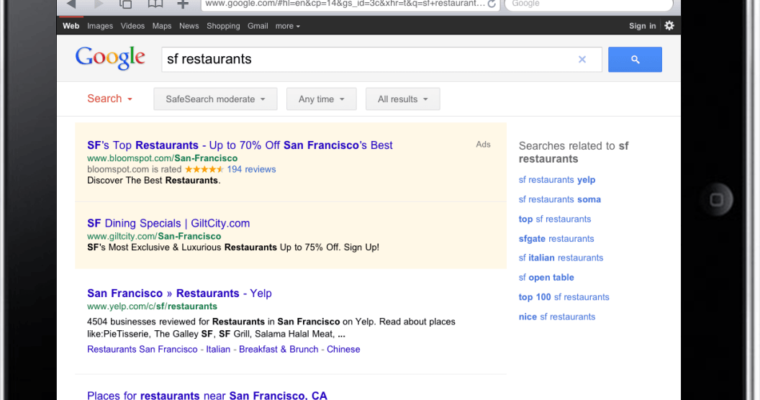
Task: Click the Sign in link
Action: pyautogui.click(x=642, y=26)
